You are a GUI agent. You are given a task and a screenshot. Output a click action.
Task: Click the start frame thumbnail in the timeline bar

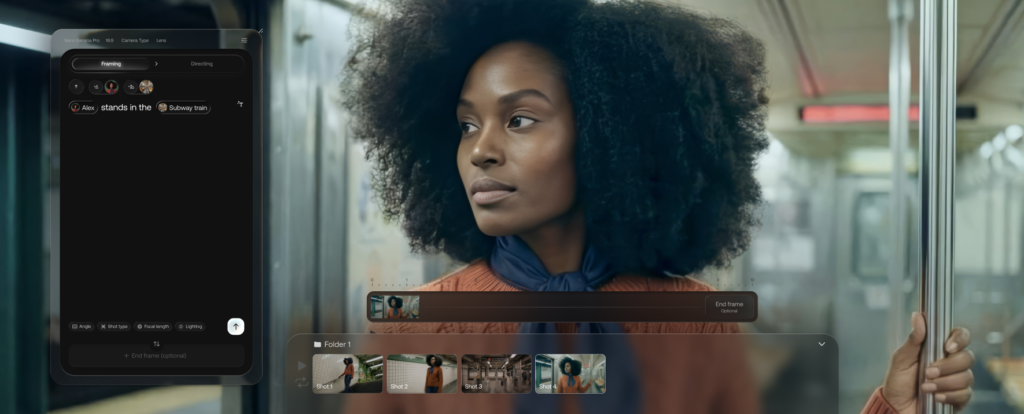coord(394,307)
